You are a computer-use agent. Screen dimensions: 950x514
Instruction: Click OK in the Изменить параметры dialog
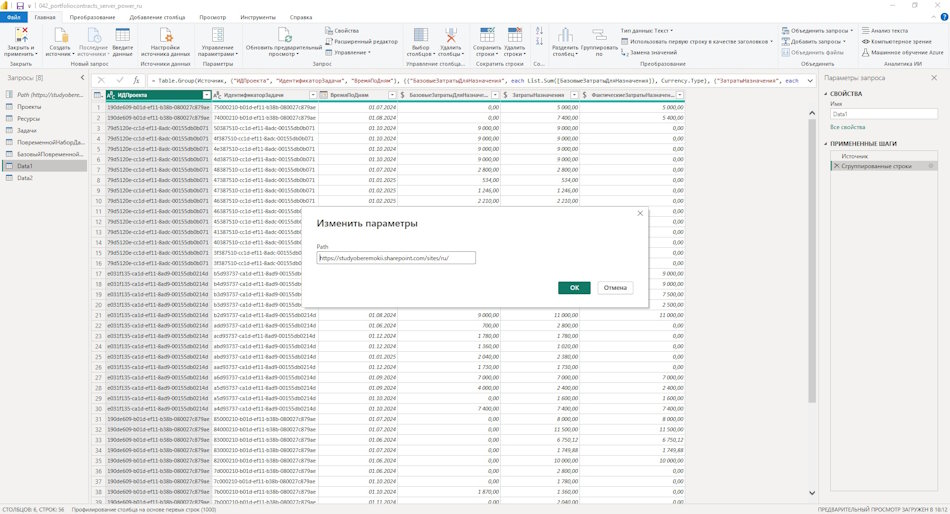pos(574,288)
